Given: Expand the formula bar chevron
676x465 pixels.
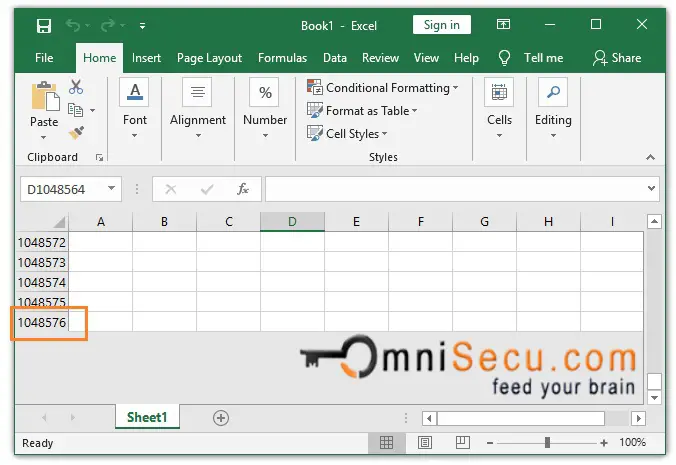Looking at the screenshot, I should click(x=651, y=188).
